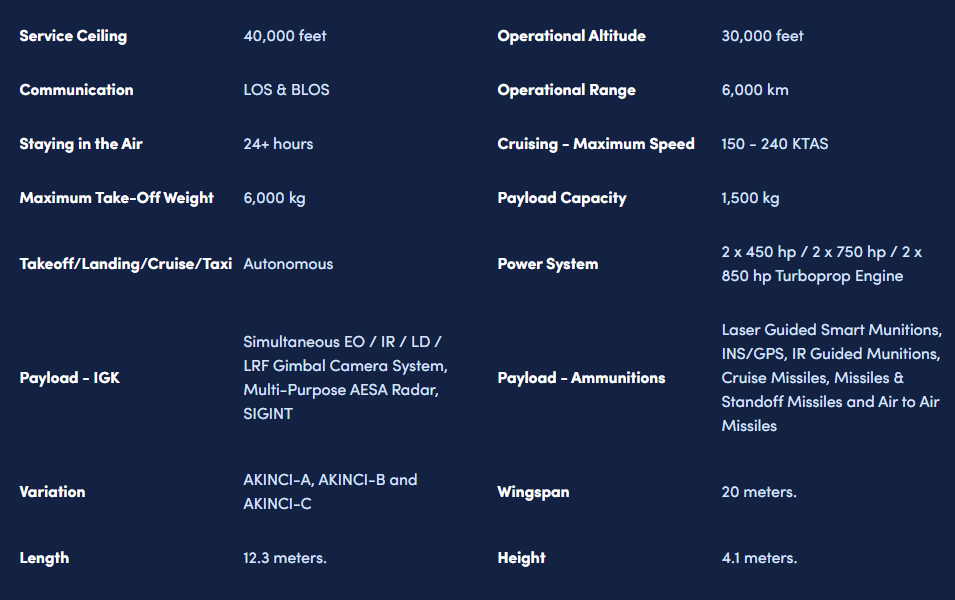Click the LOS & BLOS value
This screenshot has height=600, width=955.
click(x=286, y=90)
